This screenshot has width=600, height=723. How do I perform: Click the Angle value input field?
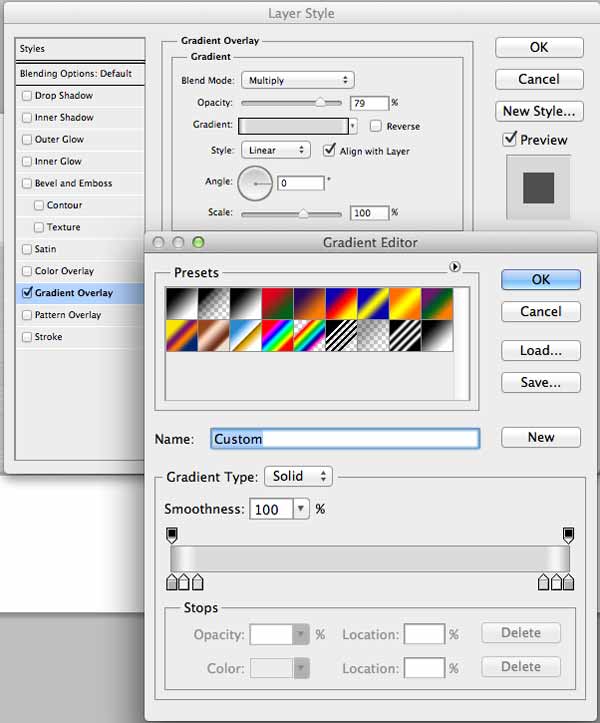(x=301, y=183)
